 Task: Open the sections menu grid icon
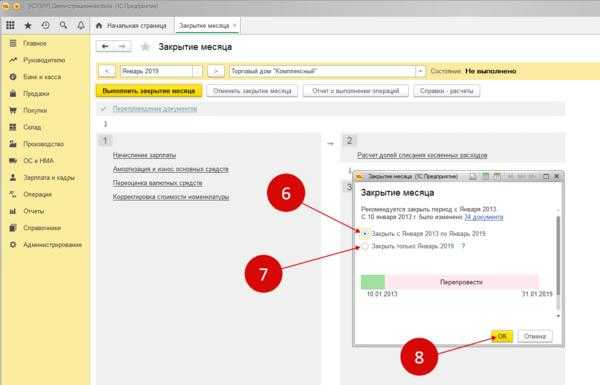(x=10, y=26)
